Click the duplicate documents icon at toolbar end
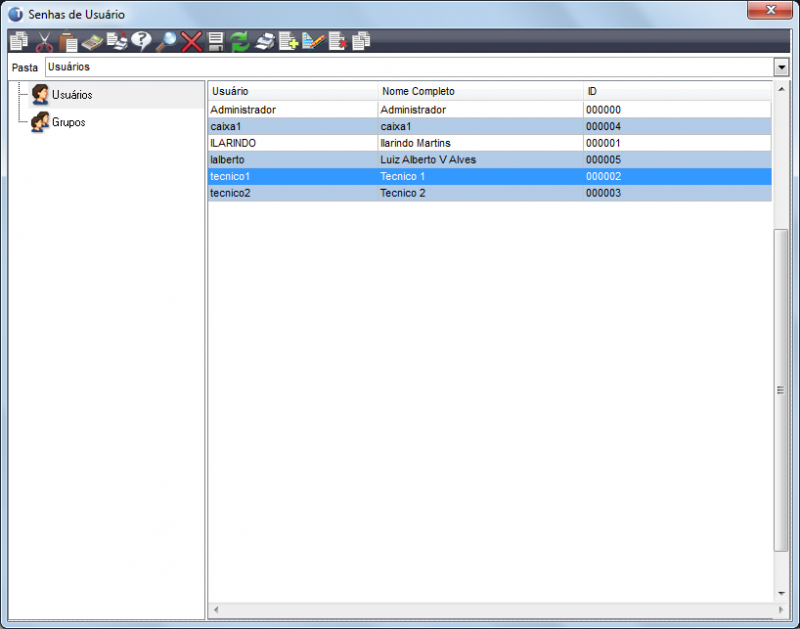The image size is (800, 629). tap(361, 41)
